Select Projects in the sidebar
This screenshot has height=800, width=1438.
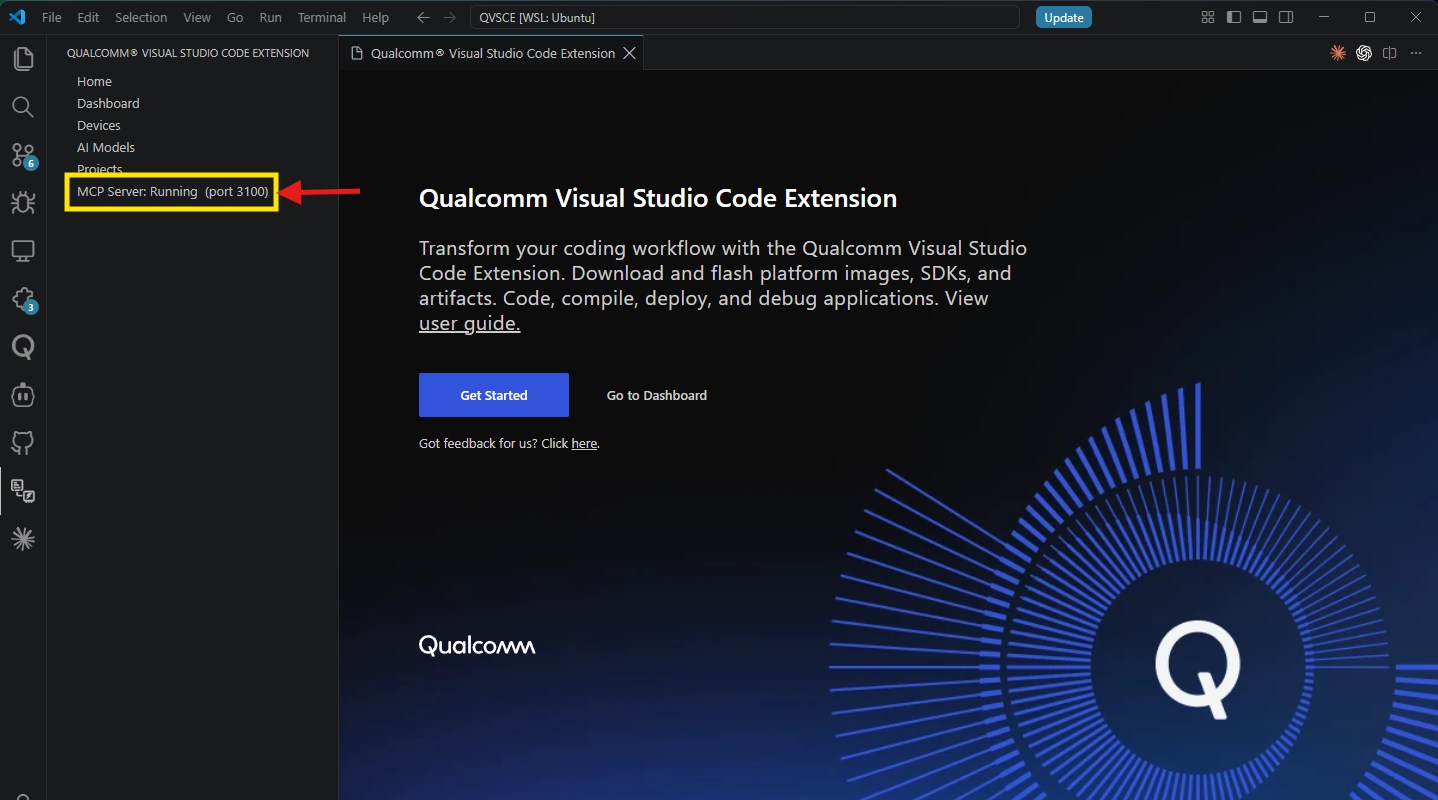pyautogui.click(x=100, y=169)
